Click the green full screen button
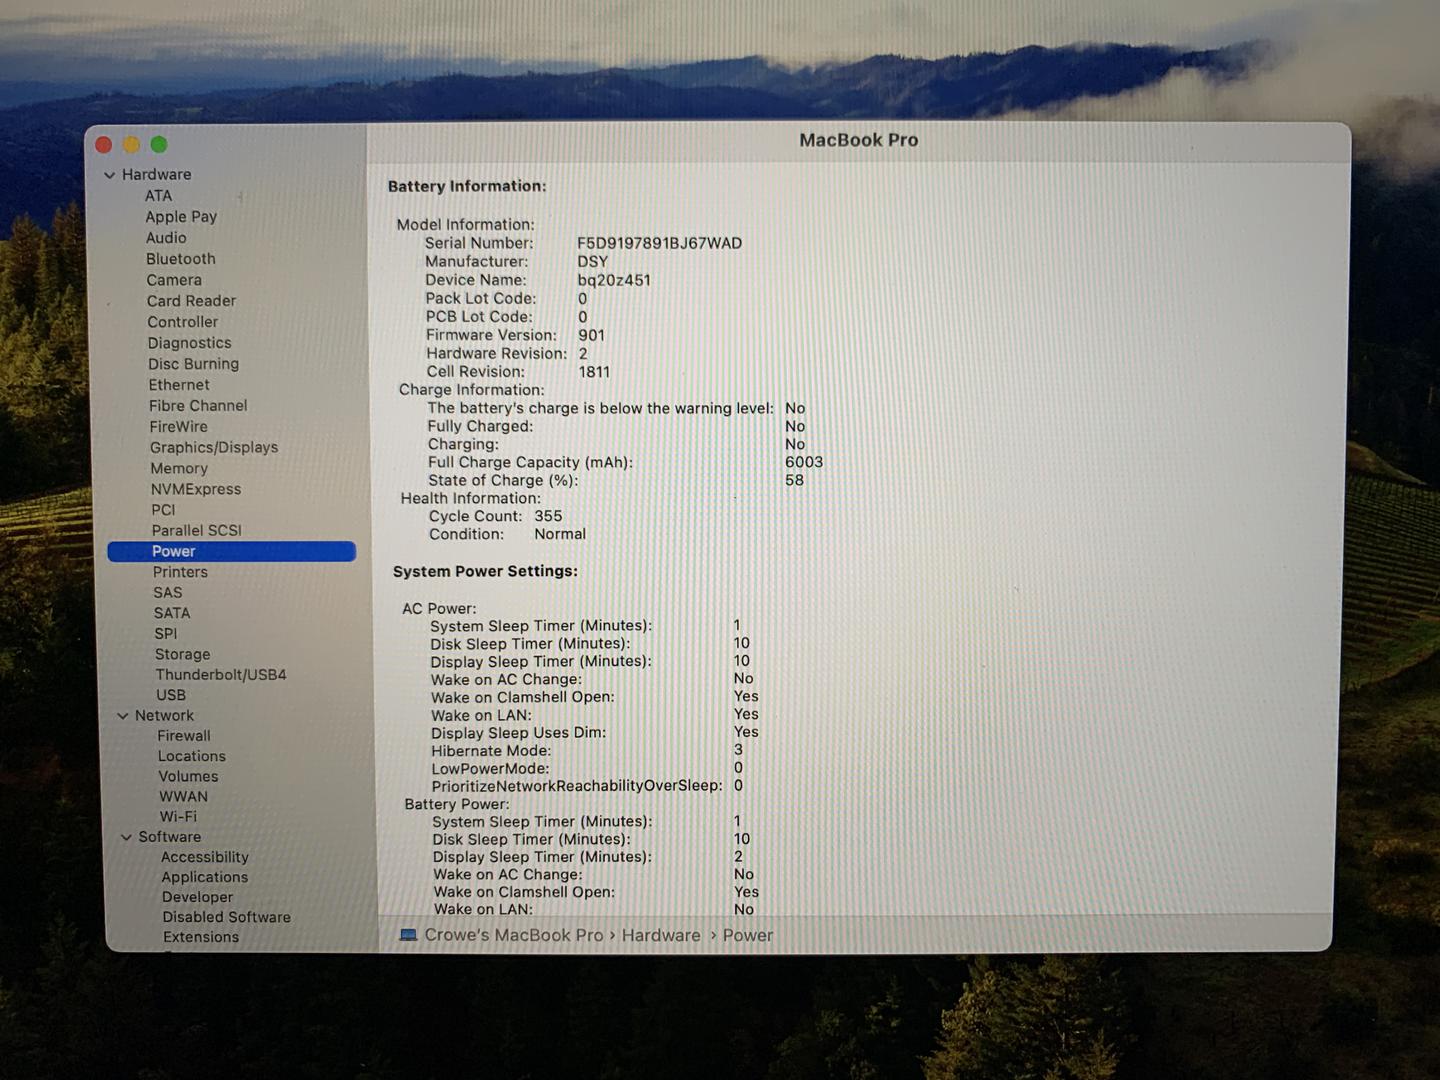The width and height of the screenshot is (1440, 1080). pyautogui.click(x=159, y=145)
